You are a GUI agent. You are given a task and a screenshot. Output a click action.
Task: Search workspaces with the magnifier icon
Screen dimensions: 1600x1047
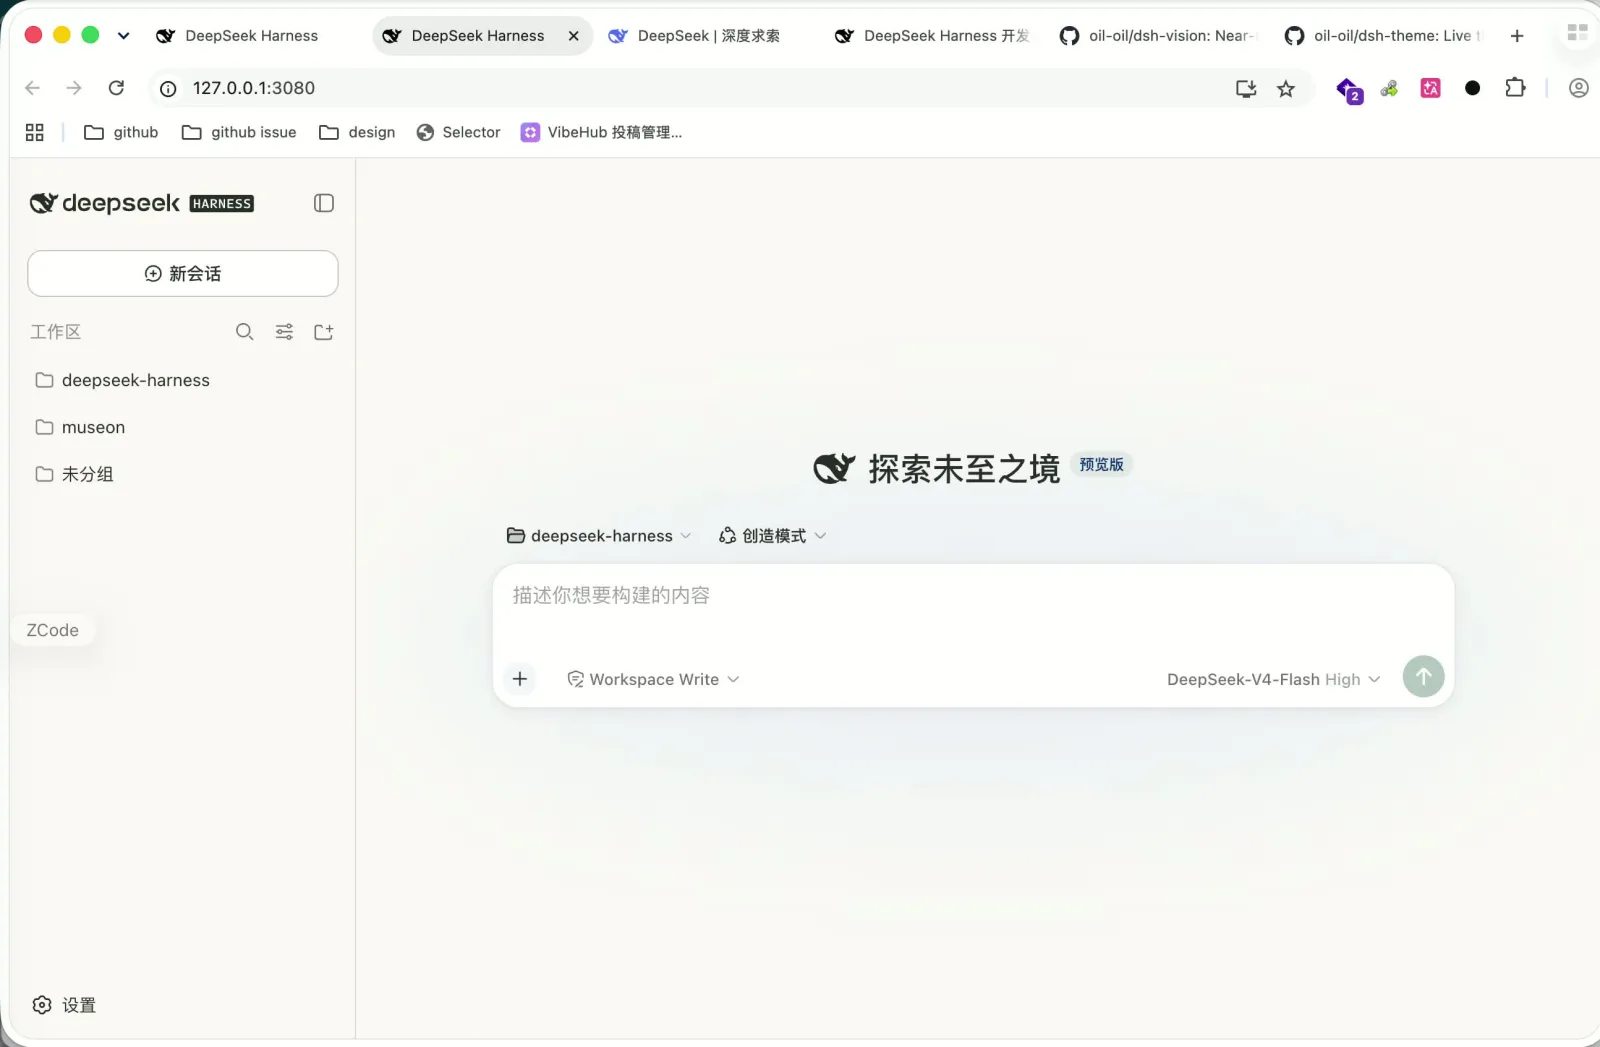tap(244, 332)
